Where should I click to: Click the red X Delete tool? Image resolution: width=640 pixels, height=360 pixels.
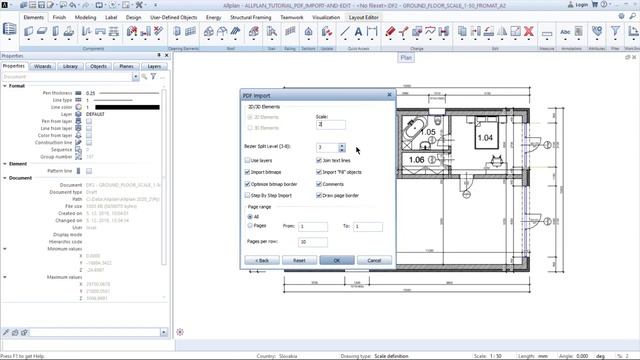click(529, 31)
